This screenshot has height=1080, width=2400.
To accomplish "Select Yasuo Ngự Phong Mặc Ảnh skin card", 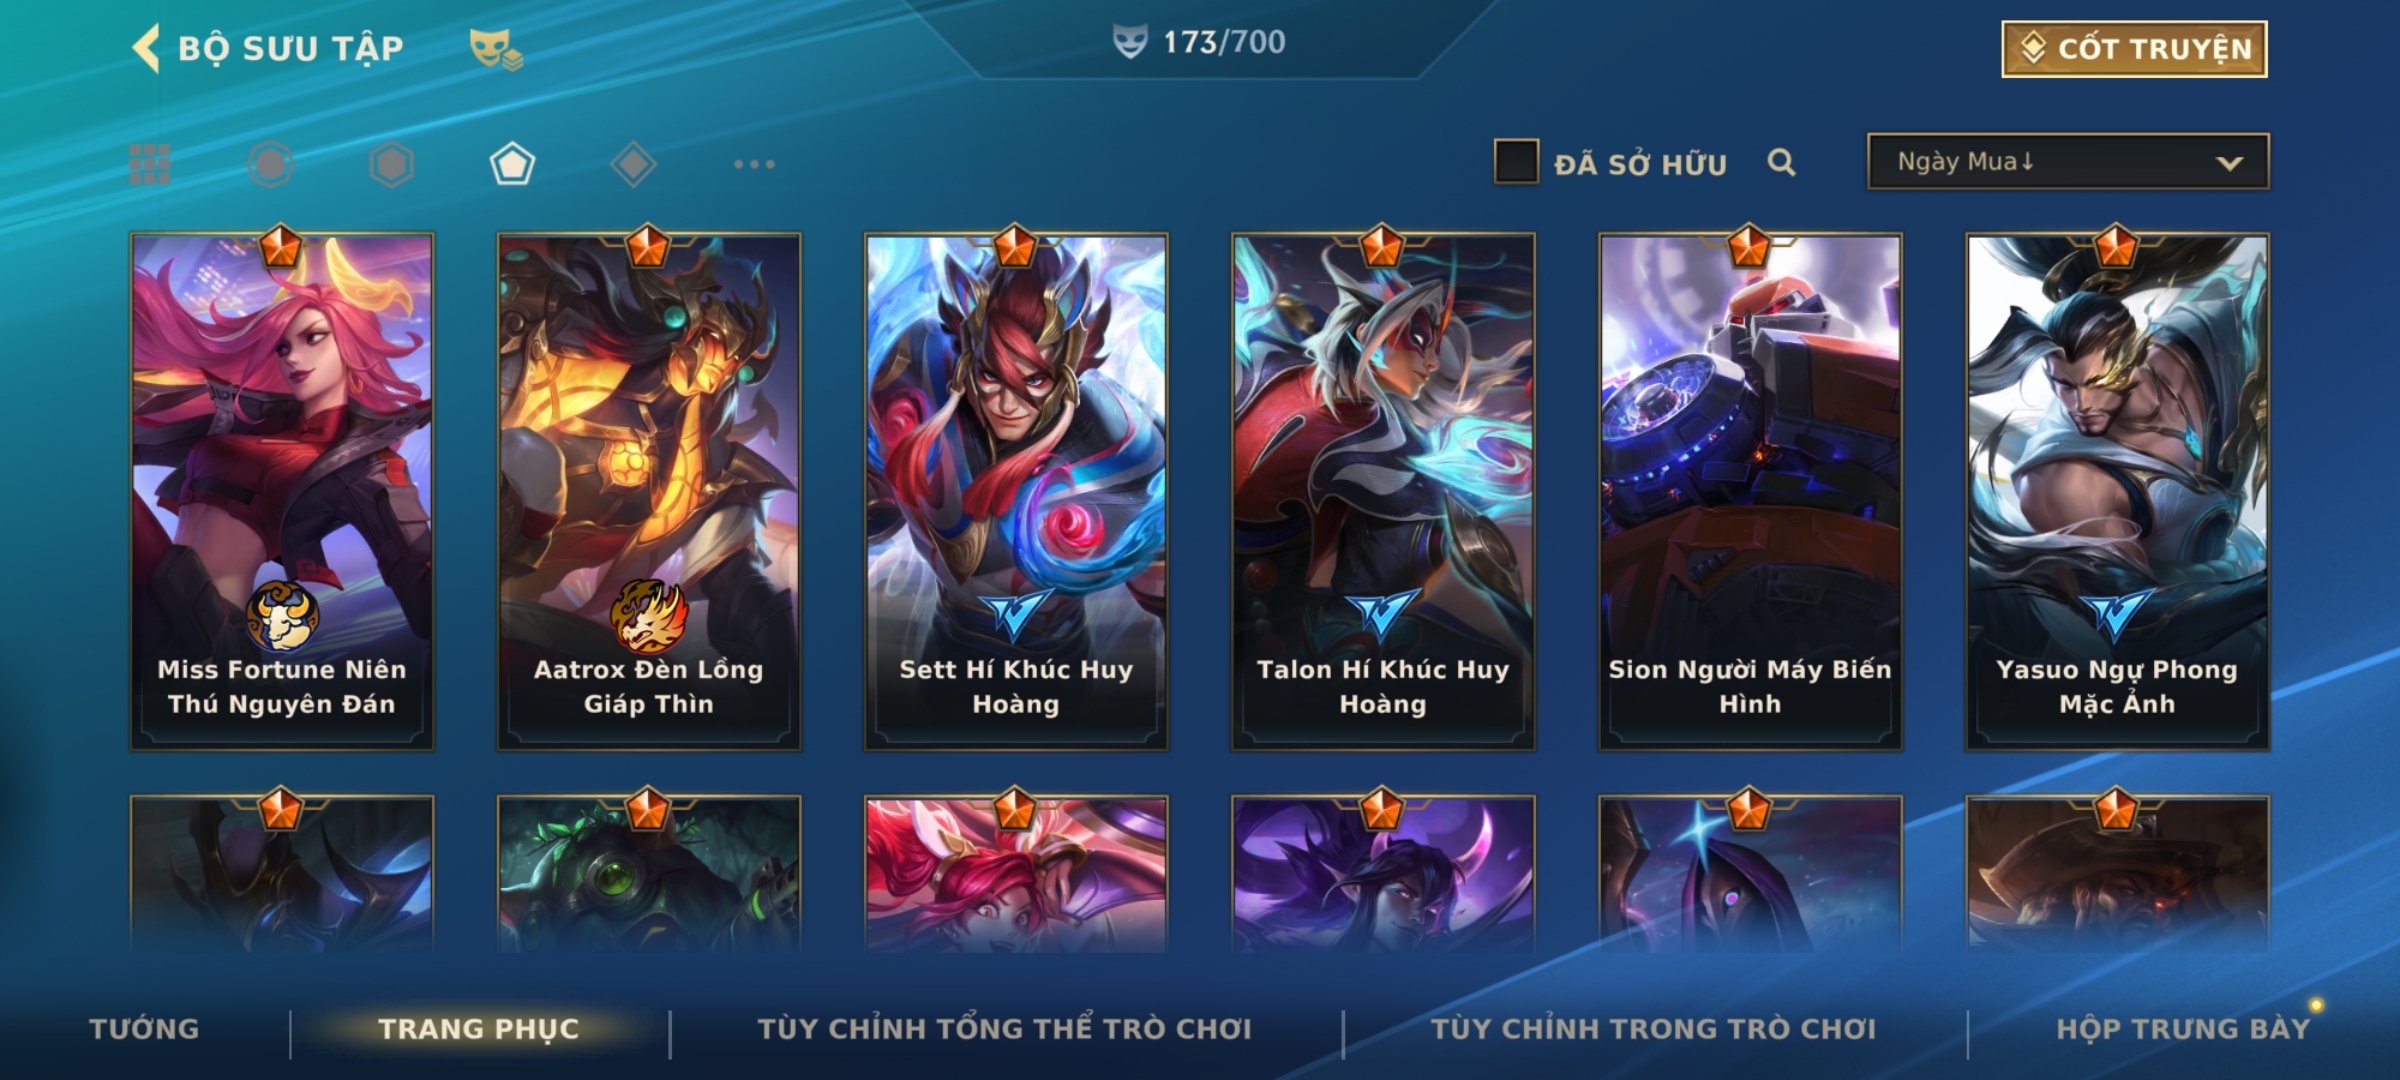I will [x=2117, y=491].
